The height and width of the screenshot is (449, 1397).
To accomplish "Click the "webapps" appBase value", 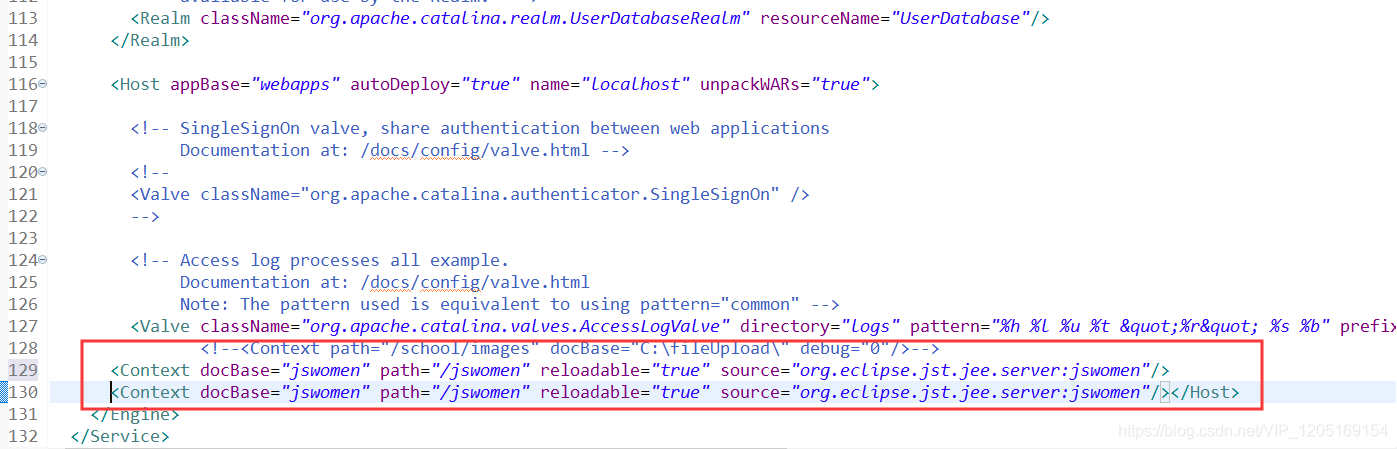I will 295,85.
